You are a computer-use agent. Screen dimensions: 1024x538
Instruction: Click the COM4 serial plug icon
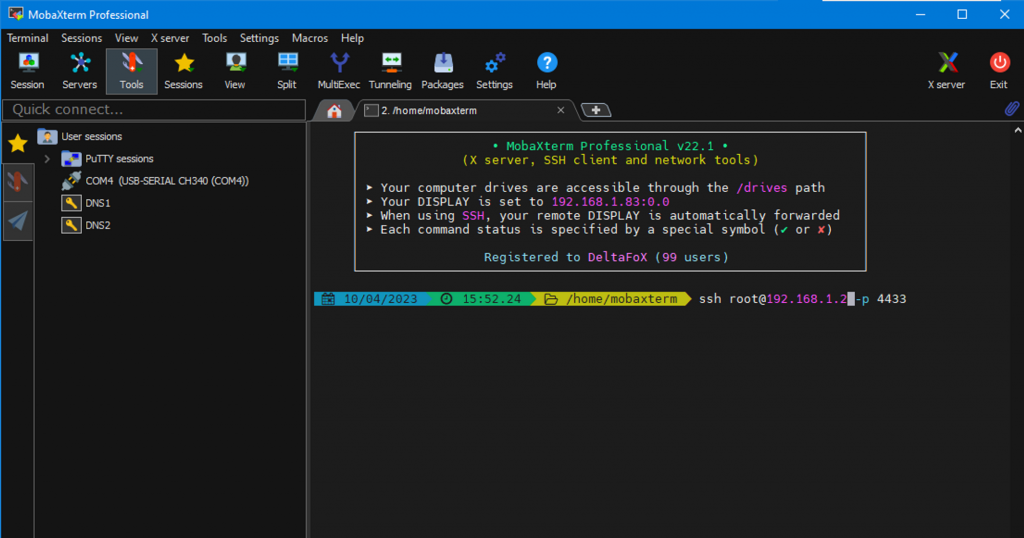coord(71,180)
